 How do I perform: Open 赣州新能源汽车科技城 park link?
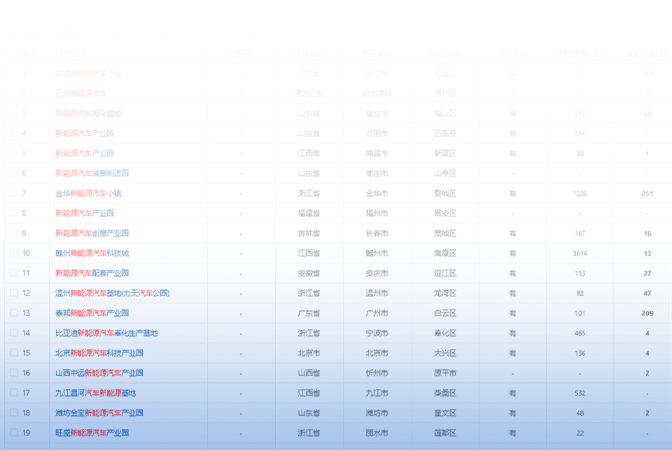point(92,253)
